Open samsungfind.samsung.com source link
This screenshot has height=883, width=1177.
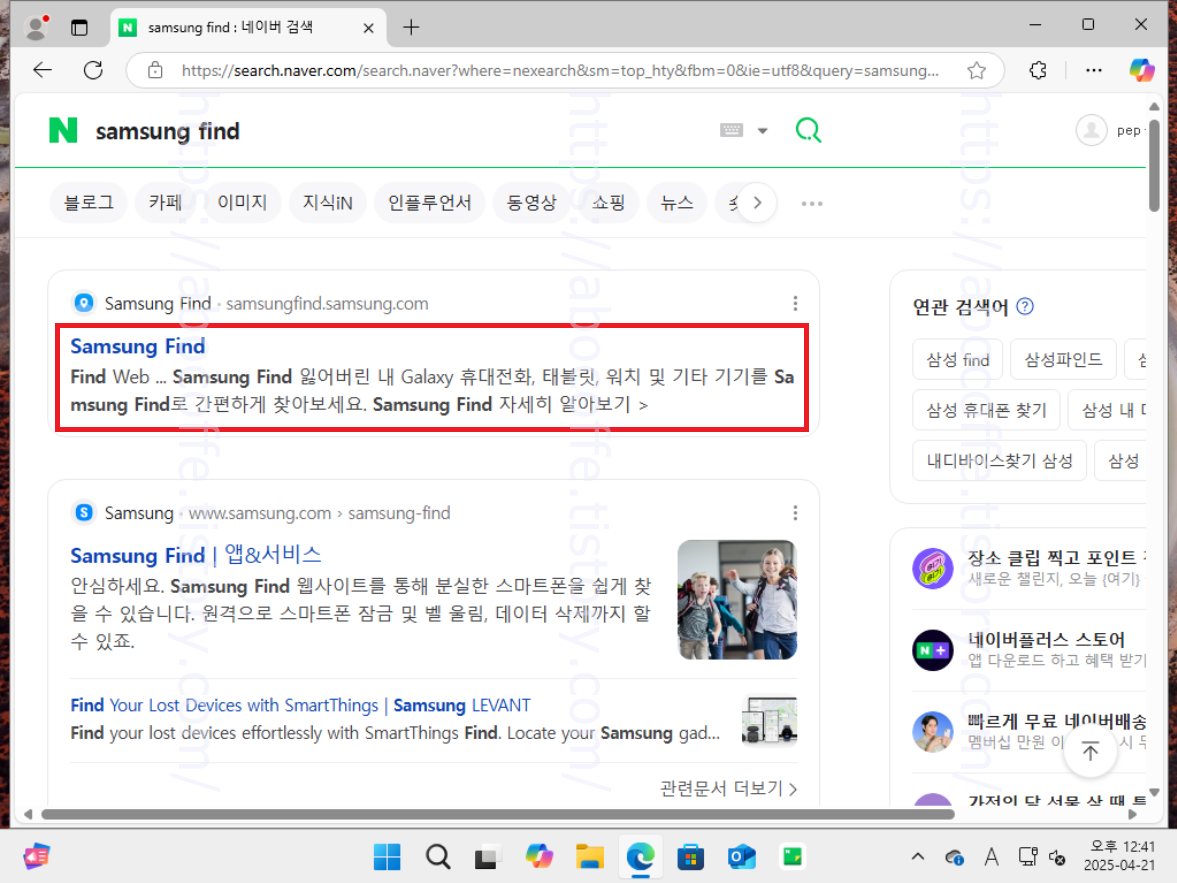(x=327, y=303)
